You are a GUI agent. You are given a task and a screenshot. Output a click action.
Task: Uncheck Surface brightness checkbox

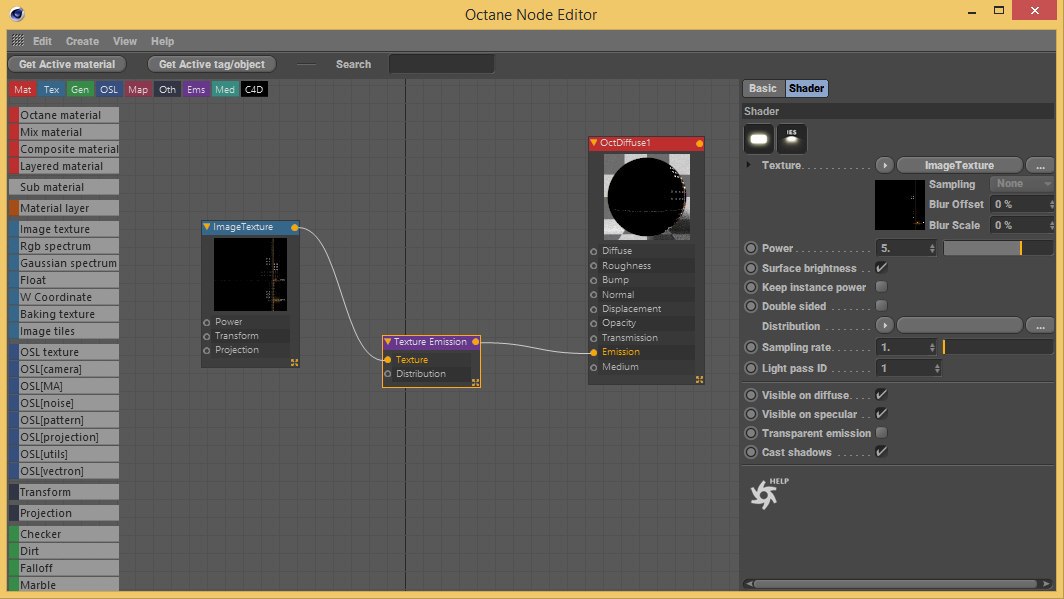point(881,268)
